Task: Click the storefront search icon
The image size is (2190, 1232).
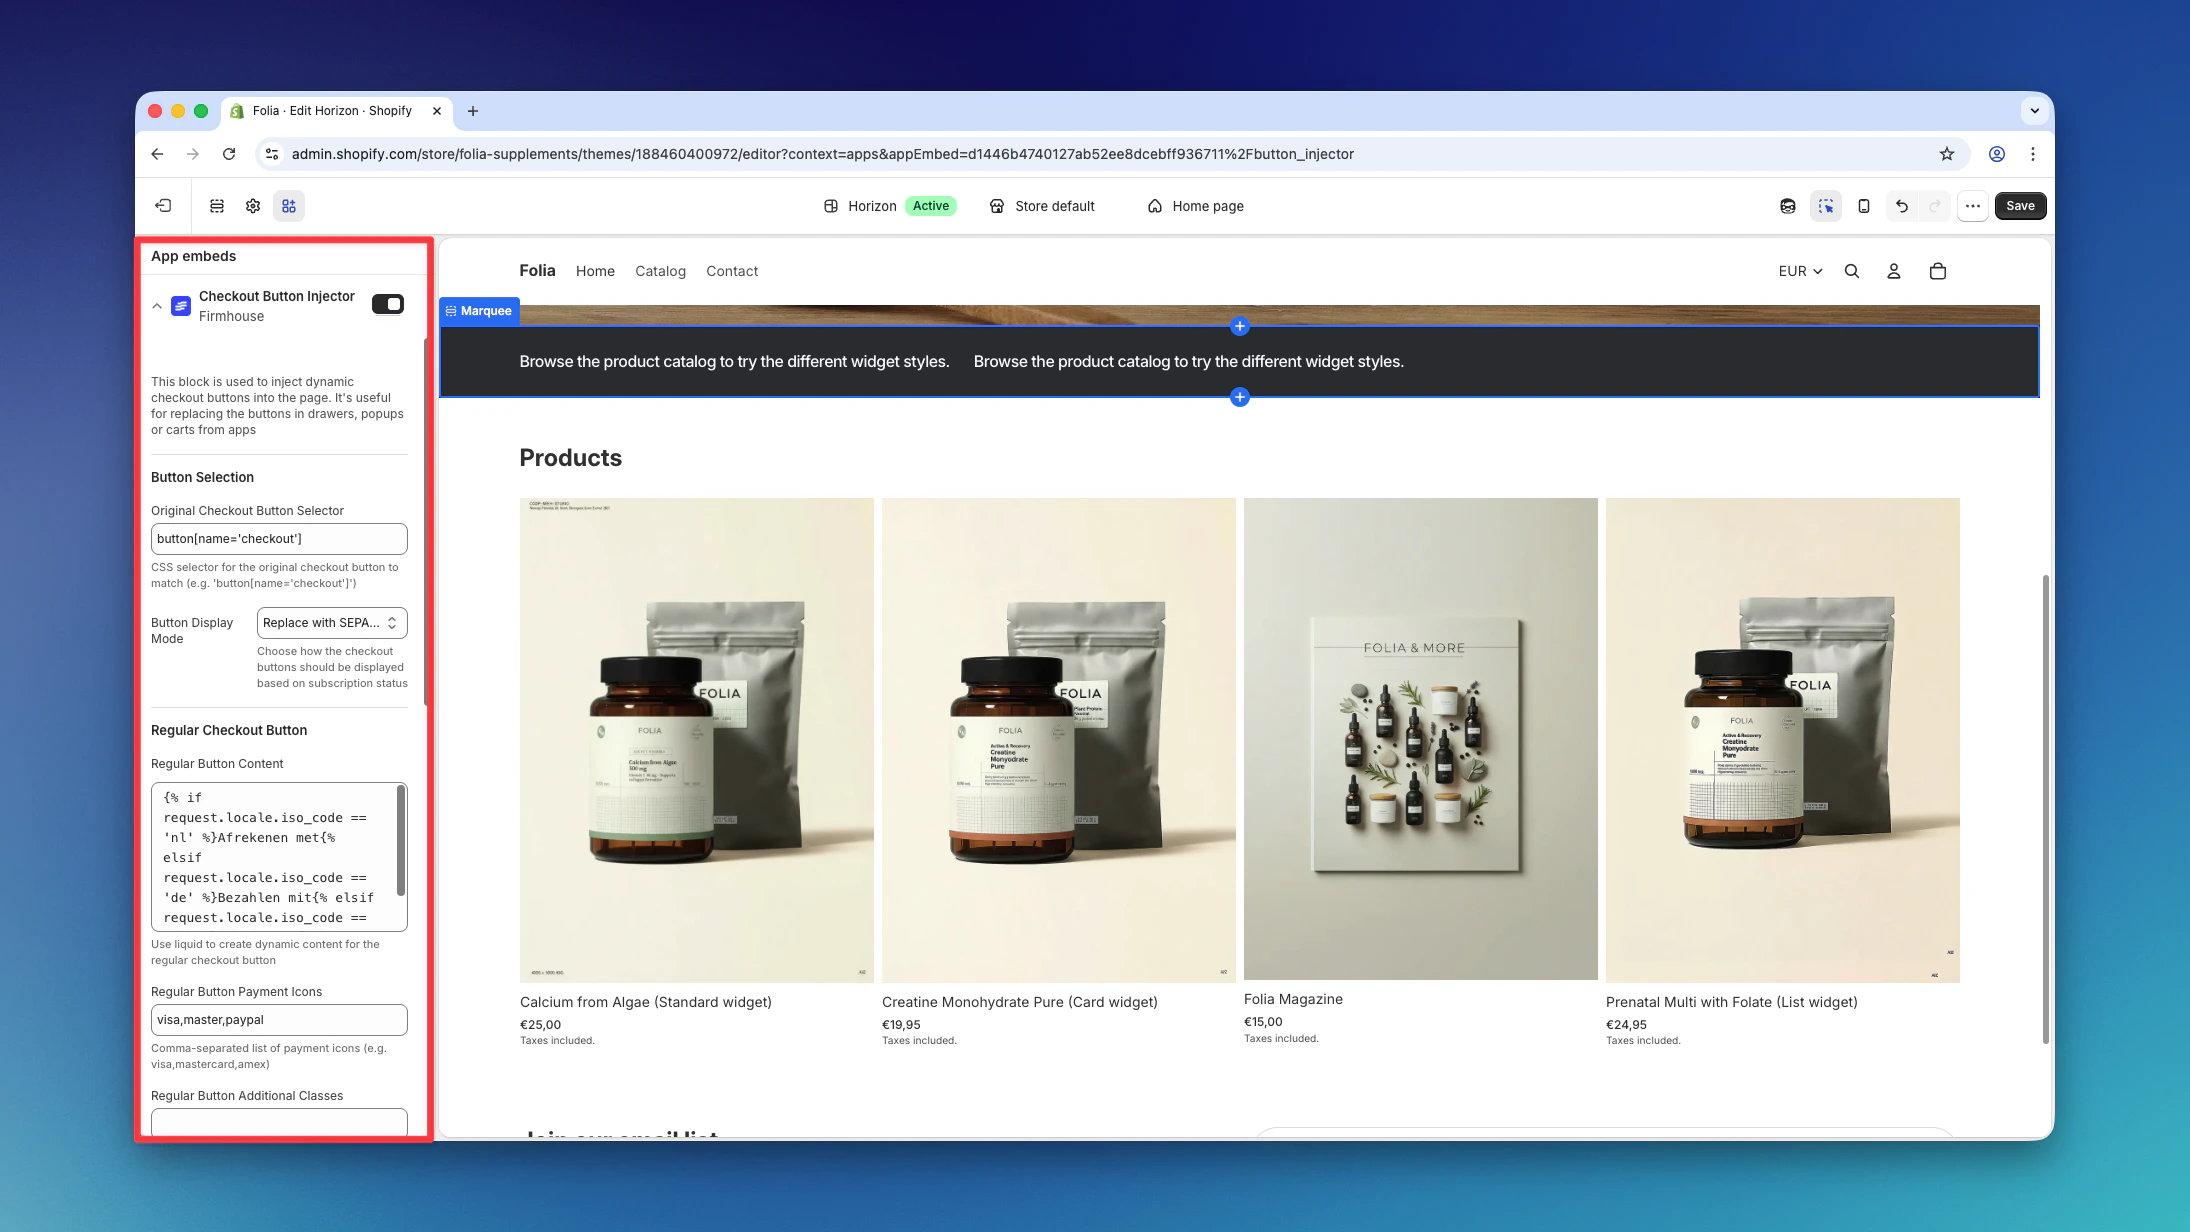Action: (x=1852, y=271)
